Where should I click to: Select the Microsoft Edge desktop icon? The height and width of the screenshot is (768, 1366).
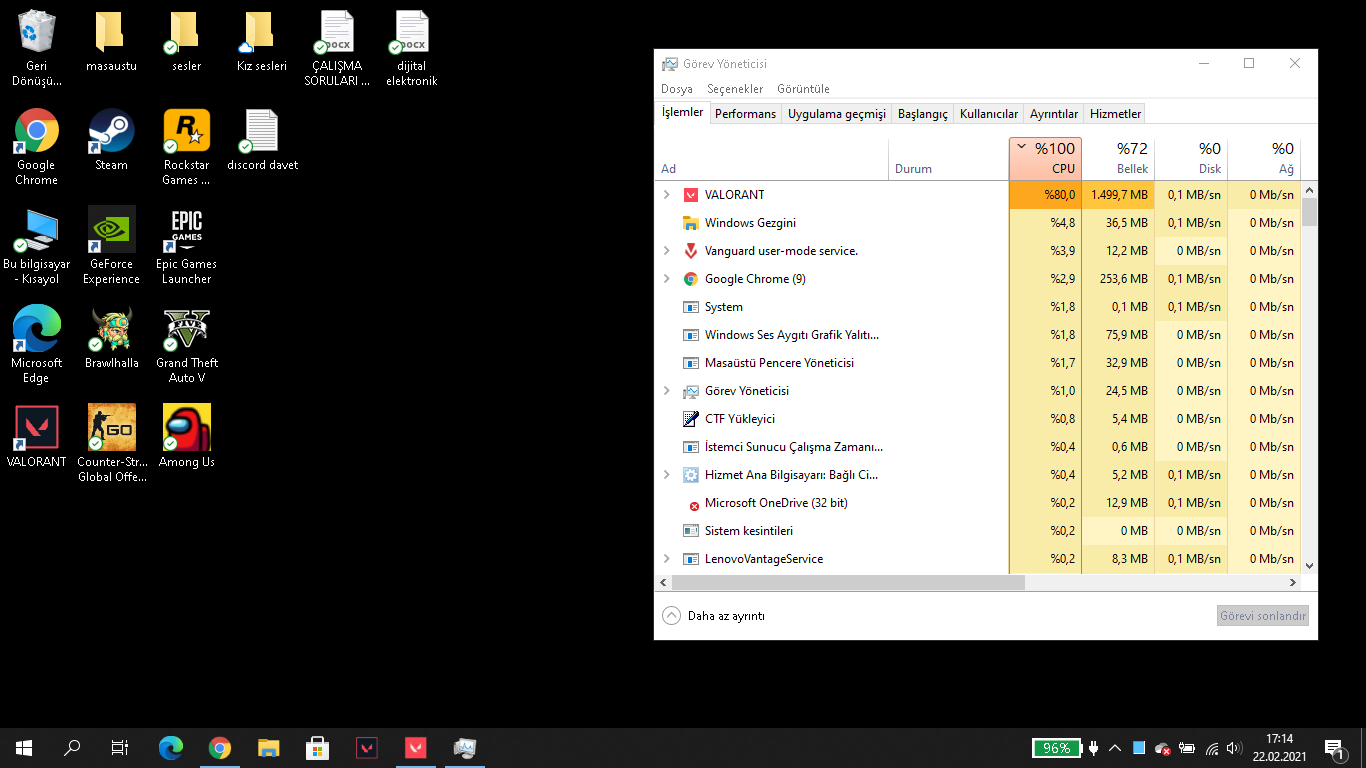tap(37, 345)
